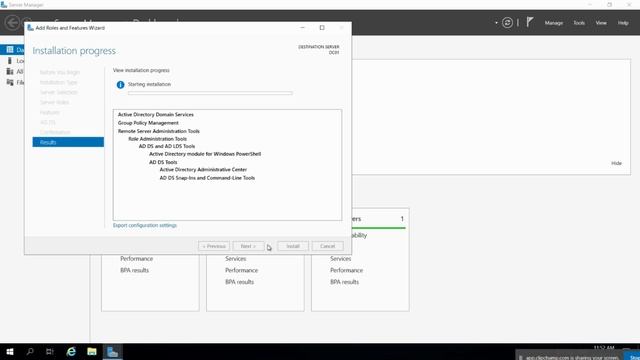The width and height of the screenshot is (640, 360).
Task: Click the Add Roles and Features Wizard title icon
Action: [30, 28]
